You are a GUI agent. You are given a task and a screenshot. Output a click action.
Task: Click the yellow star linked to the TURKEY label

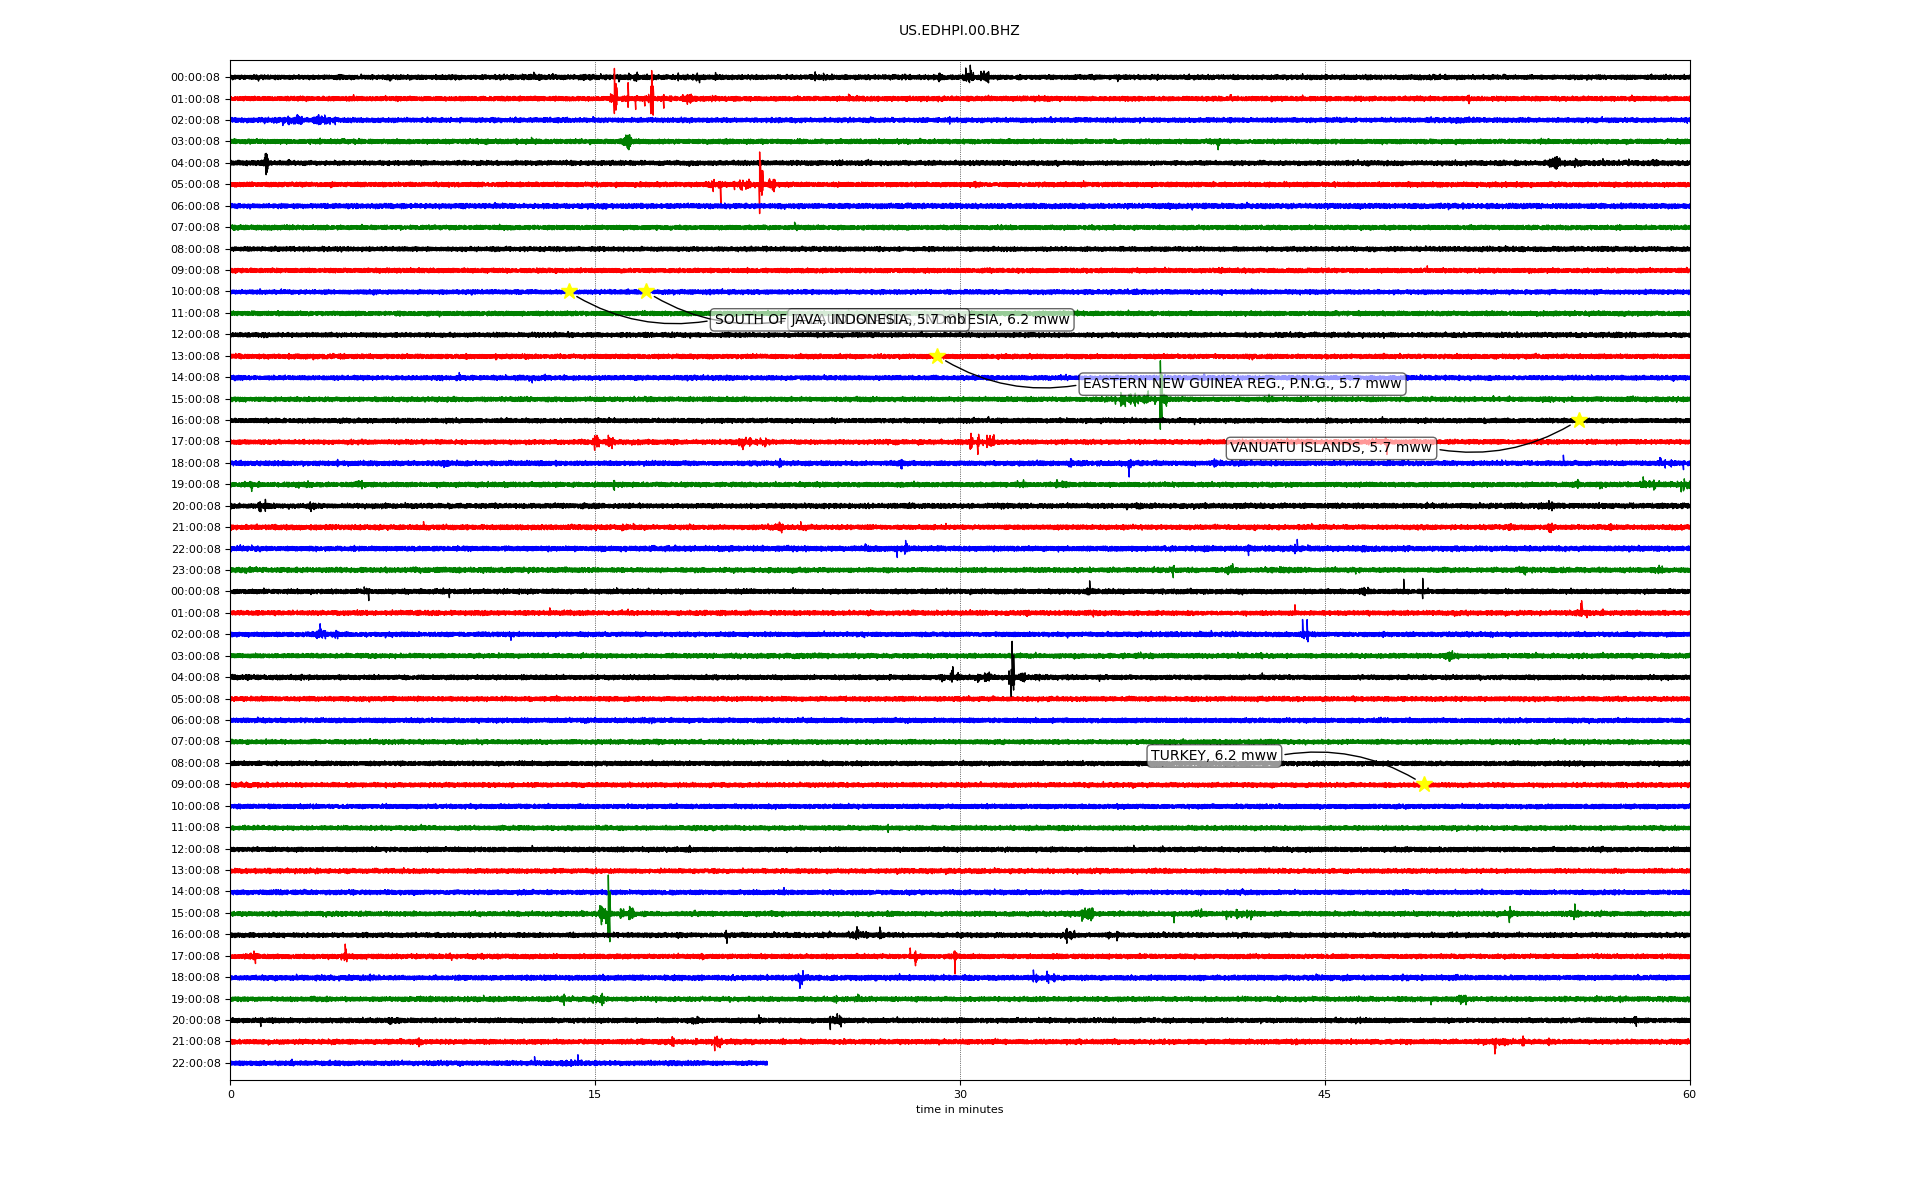tap(1424, 784)
